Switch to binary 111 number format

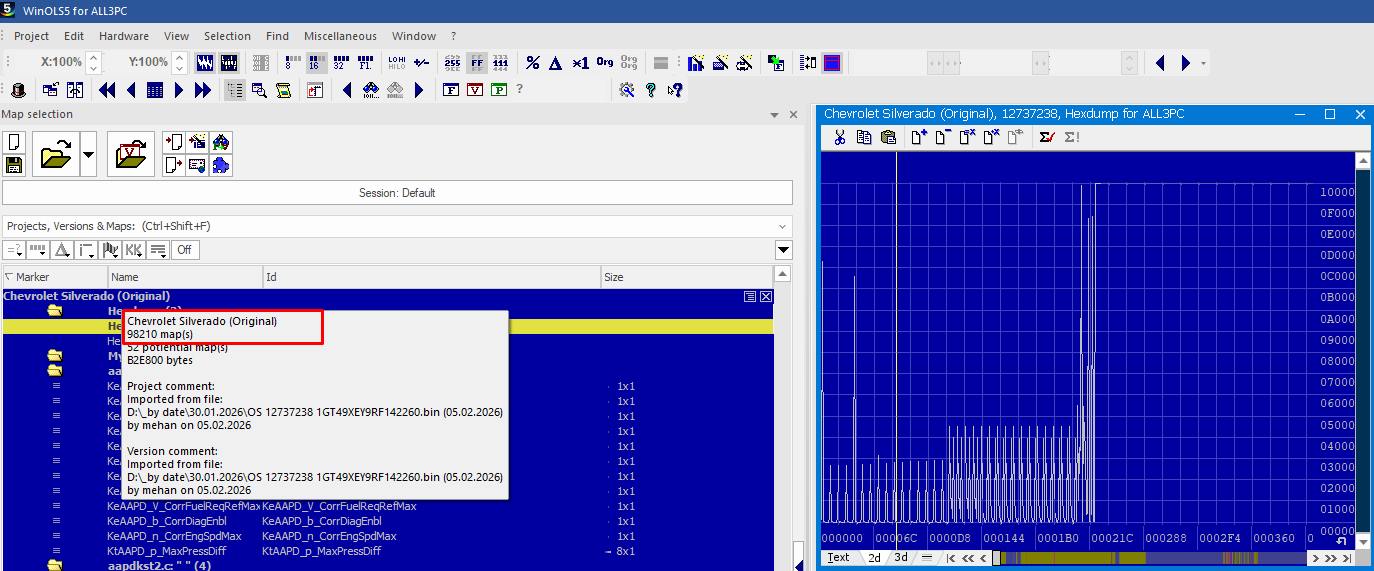coord(501,63)
